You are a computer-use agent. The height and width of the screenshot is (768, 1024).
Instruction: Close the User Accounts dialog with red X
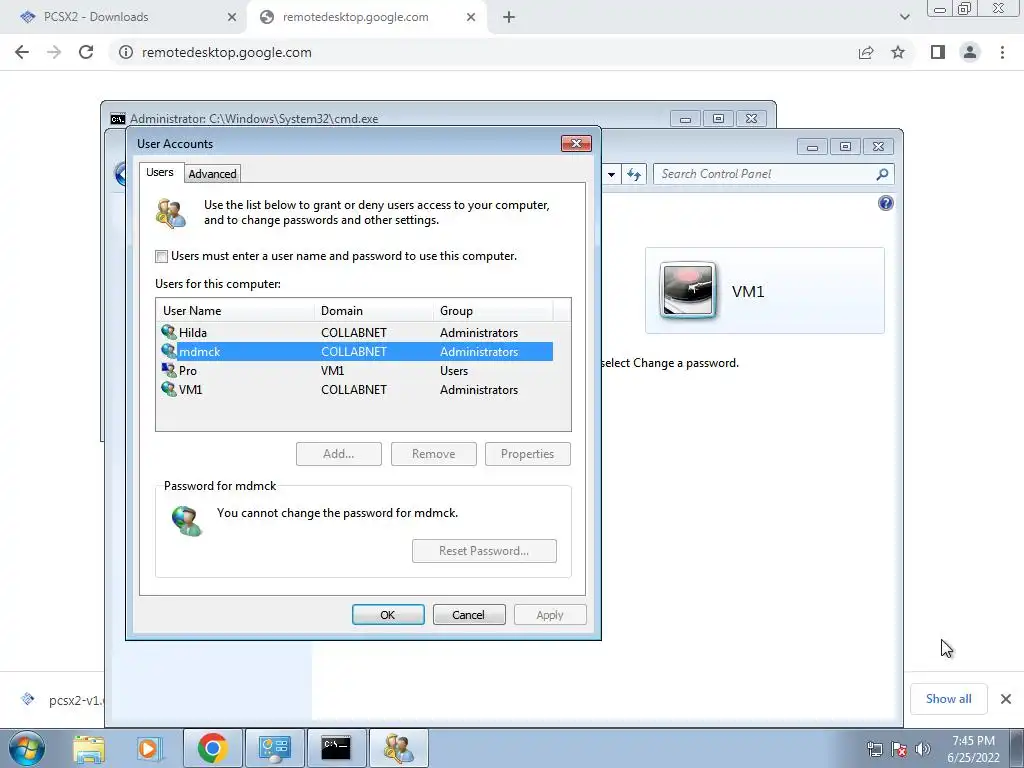pos(576,144)
